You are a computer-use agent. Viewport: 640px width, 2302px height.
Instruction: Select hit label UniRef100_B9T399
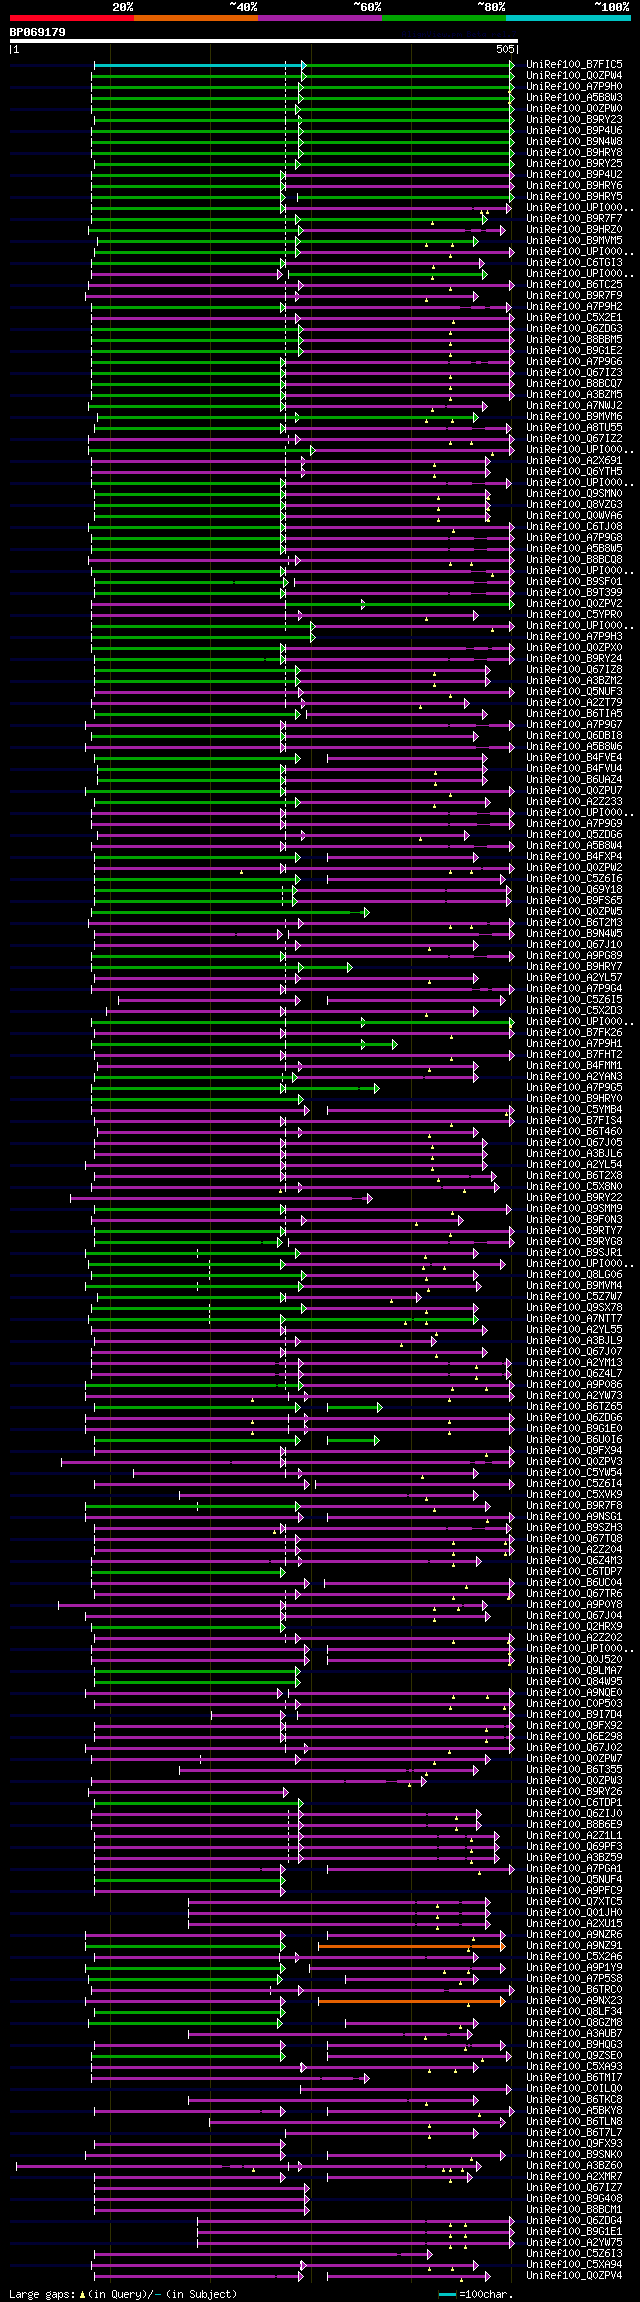[574, 592]
